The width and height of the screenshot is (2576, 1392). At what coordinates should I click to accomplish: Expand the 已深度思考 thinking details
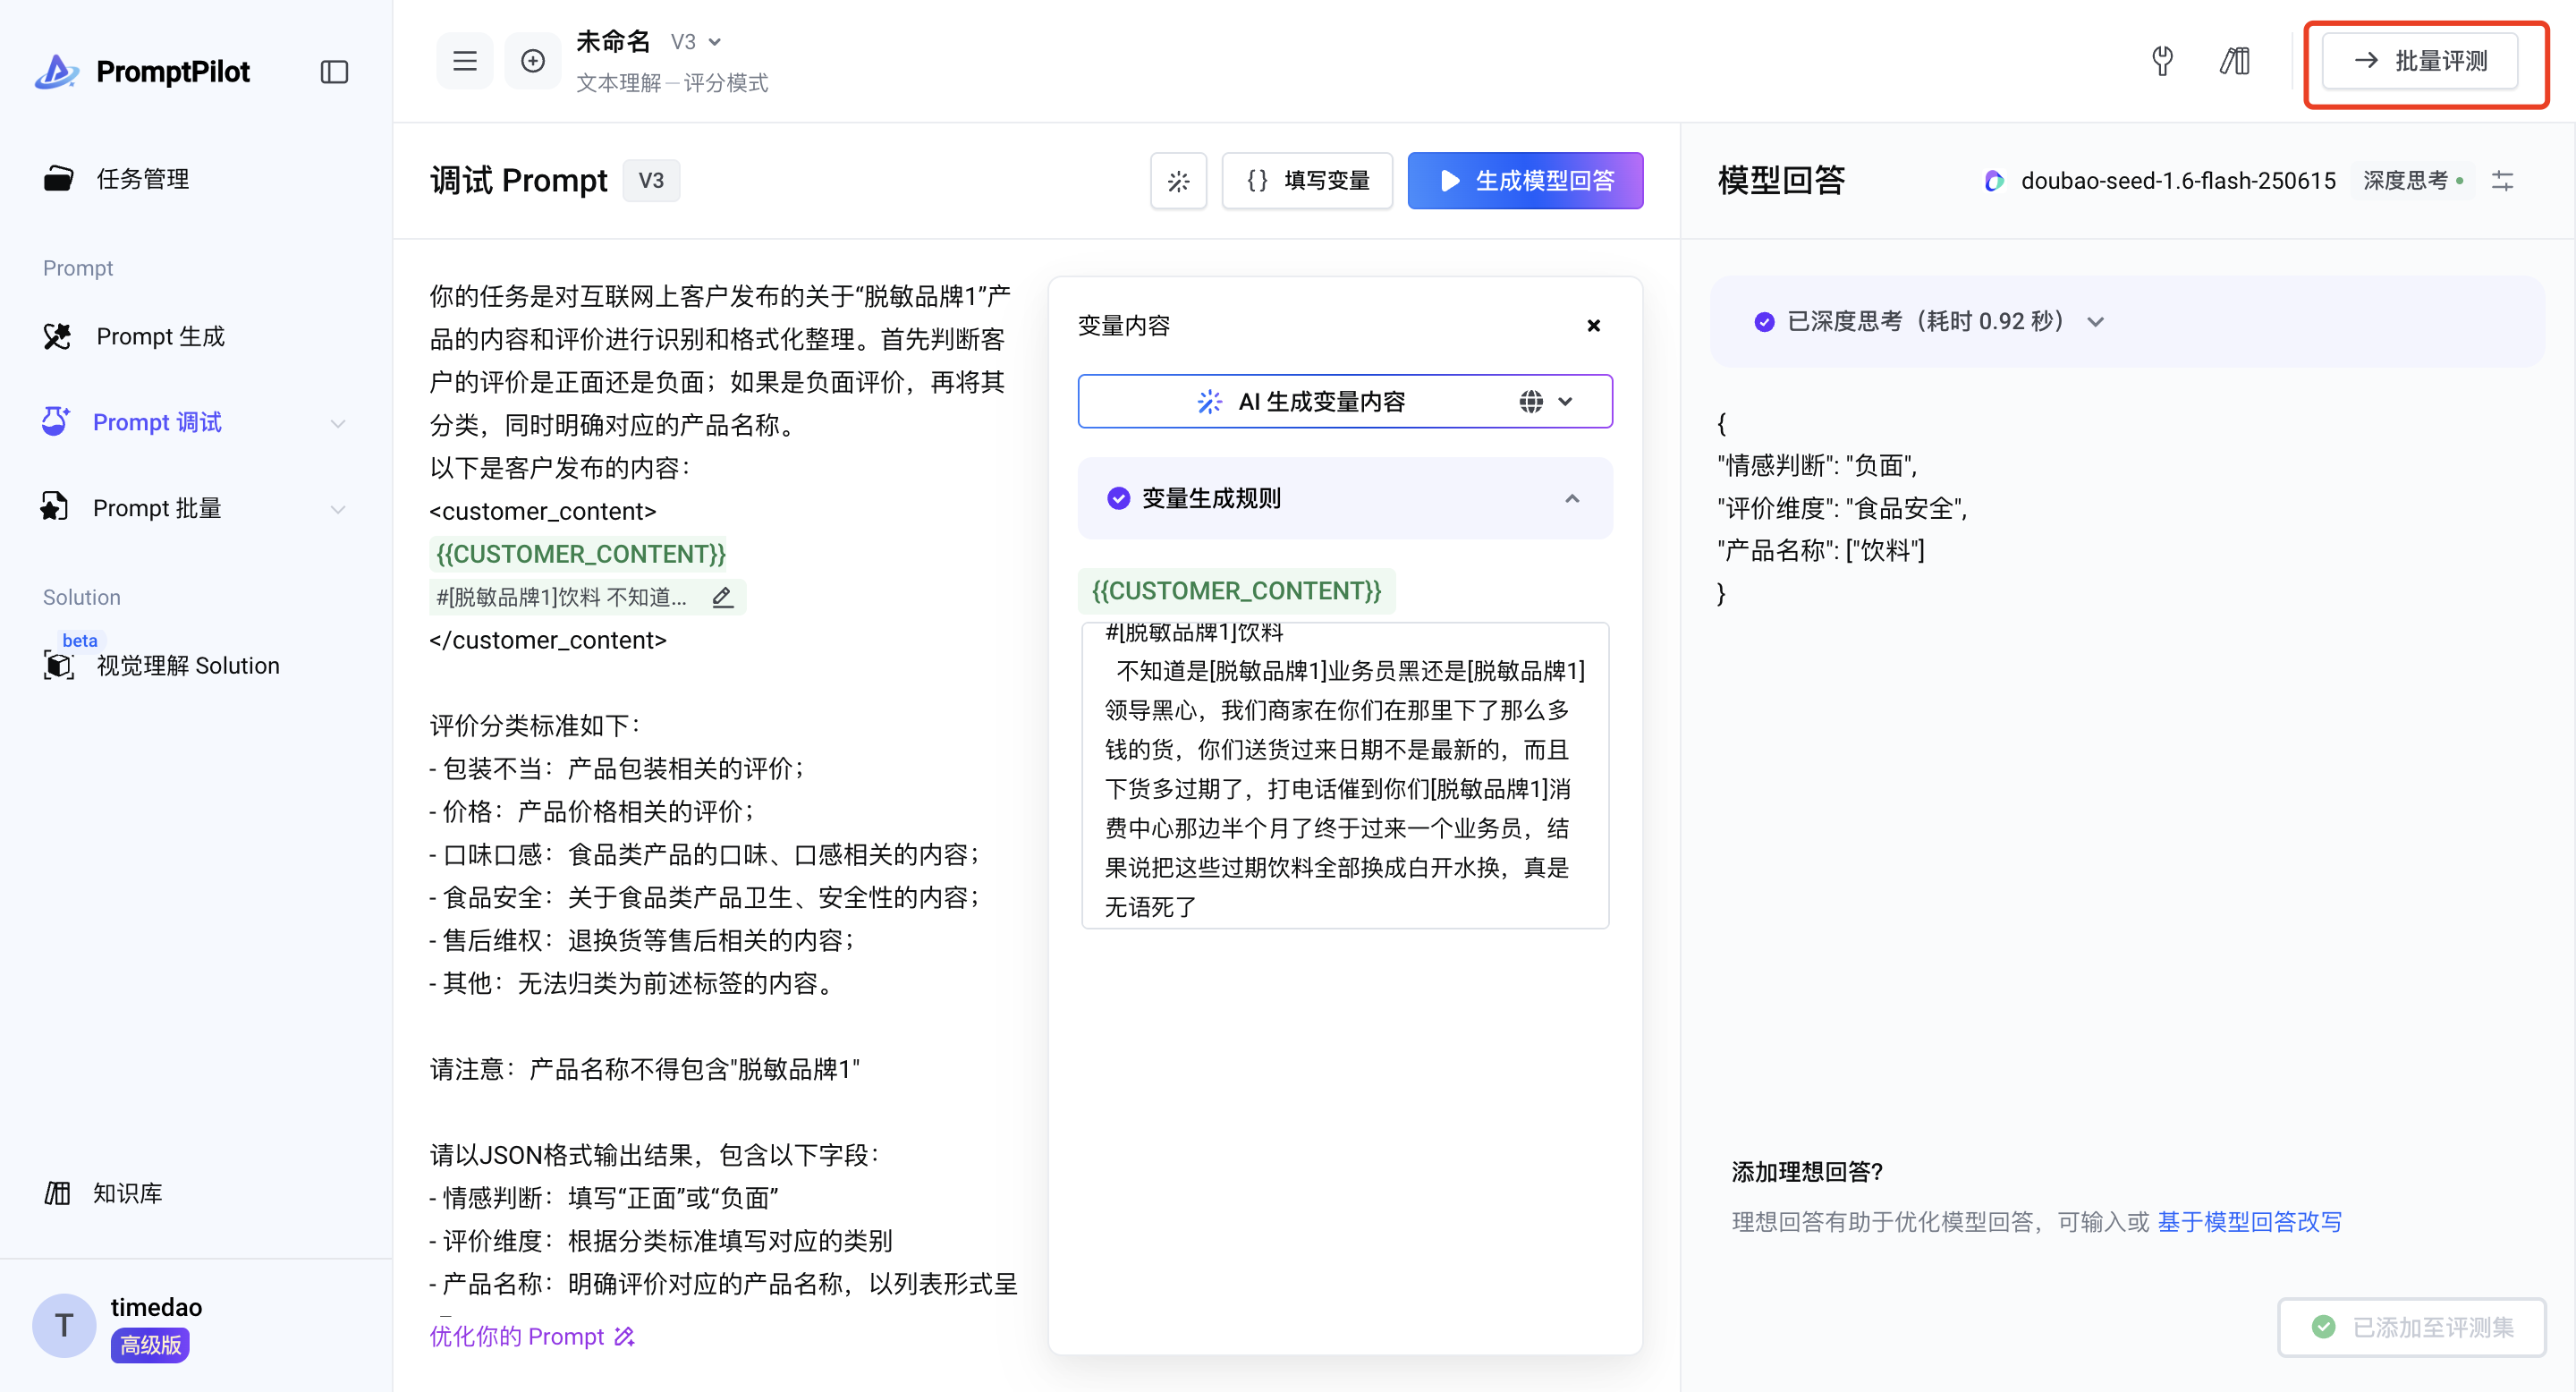2096,322
